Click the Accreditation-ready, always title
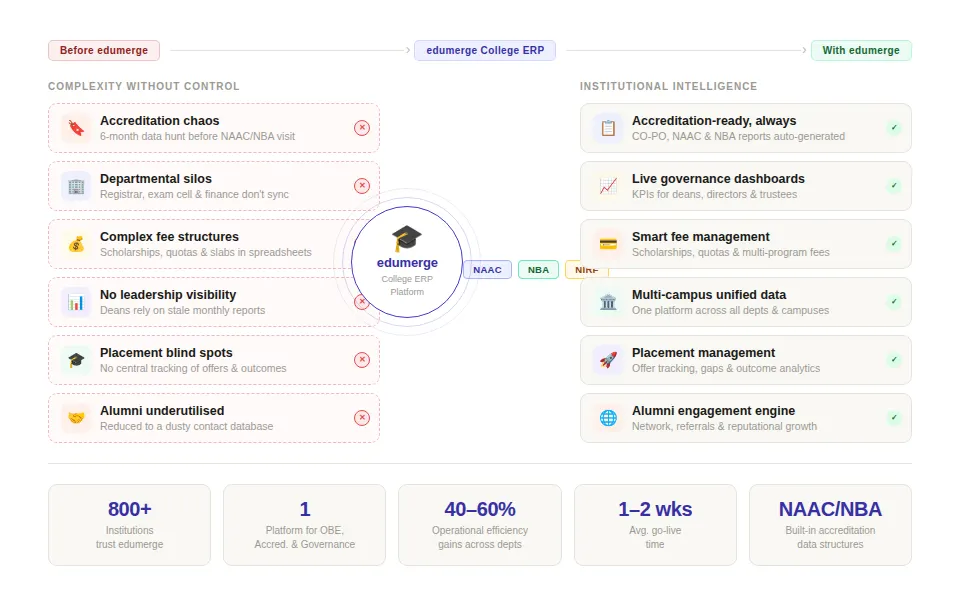Image resolution: width=960 pixels, height=610 pixels. pyautogui.click(x=714, y=121)
